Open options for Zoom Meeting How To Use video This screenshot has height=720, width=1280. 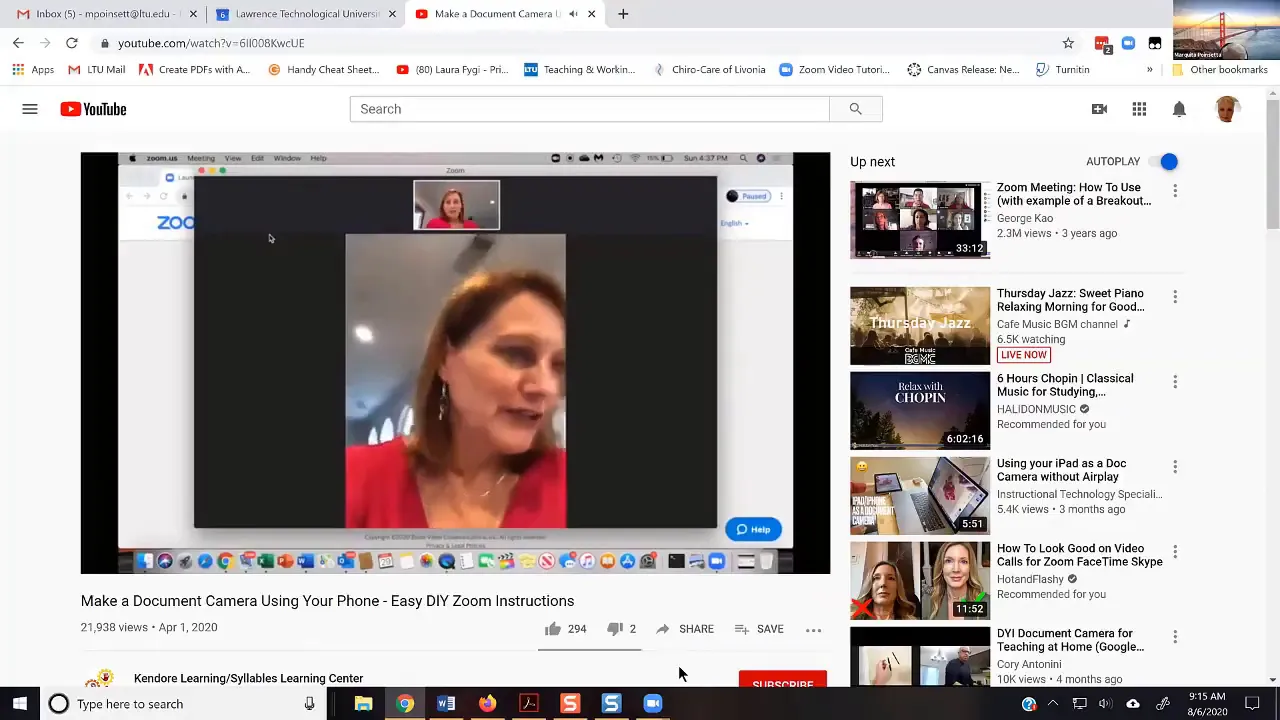pos(1175,190)
